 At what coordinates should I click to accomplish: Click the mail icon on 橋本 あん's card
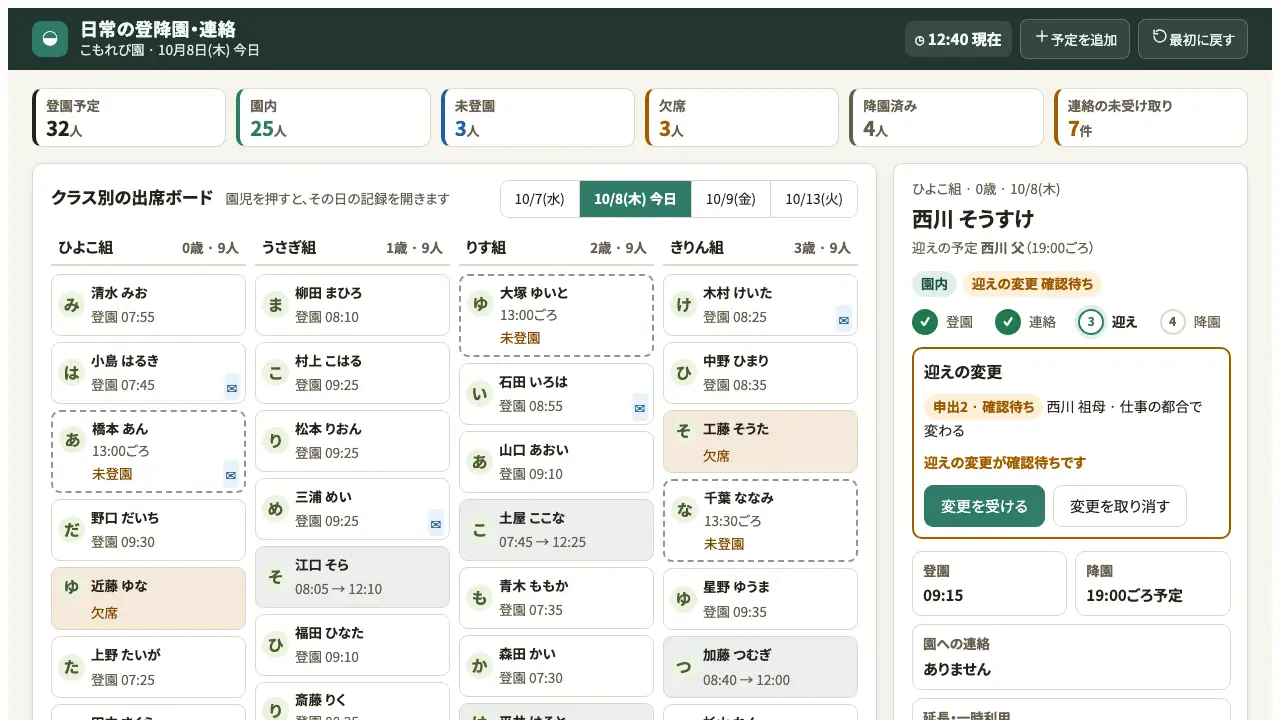pos(231,475)
